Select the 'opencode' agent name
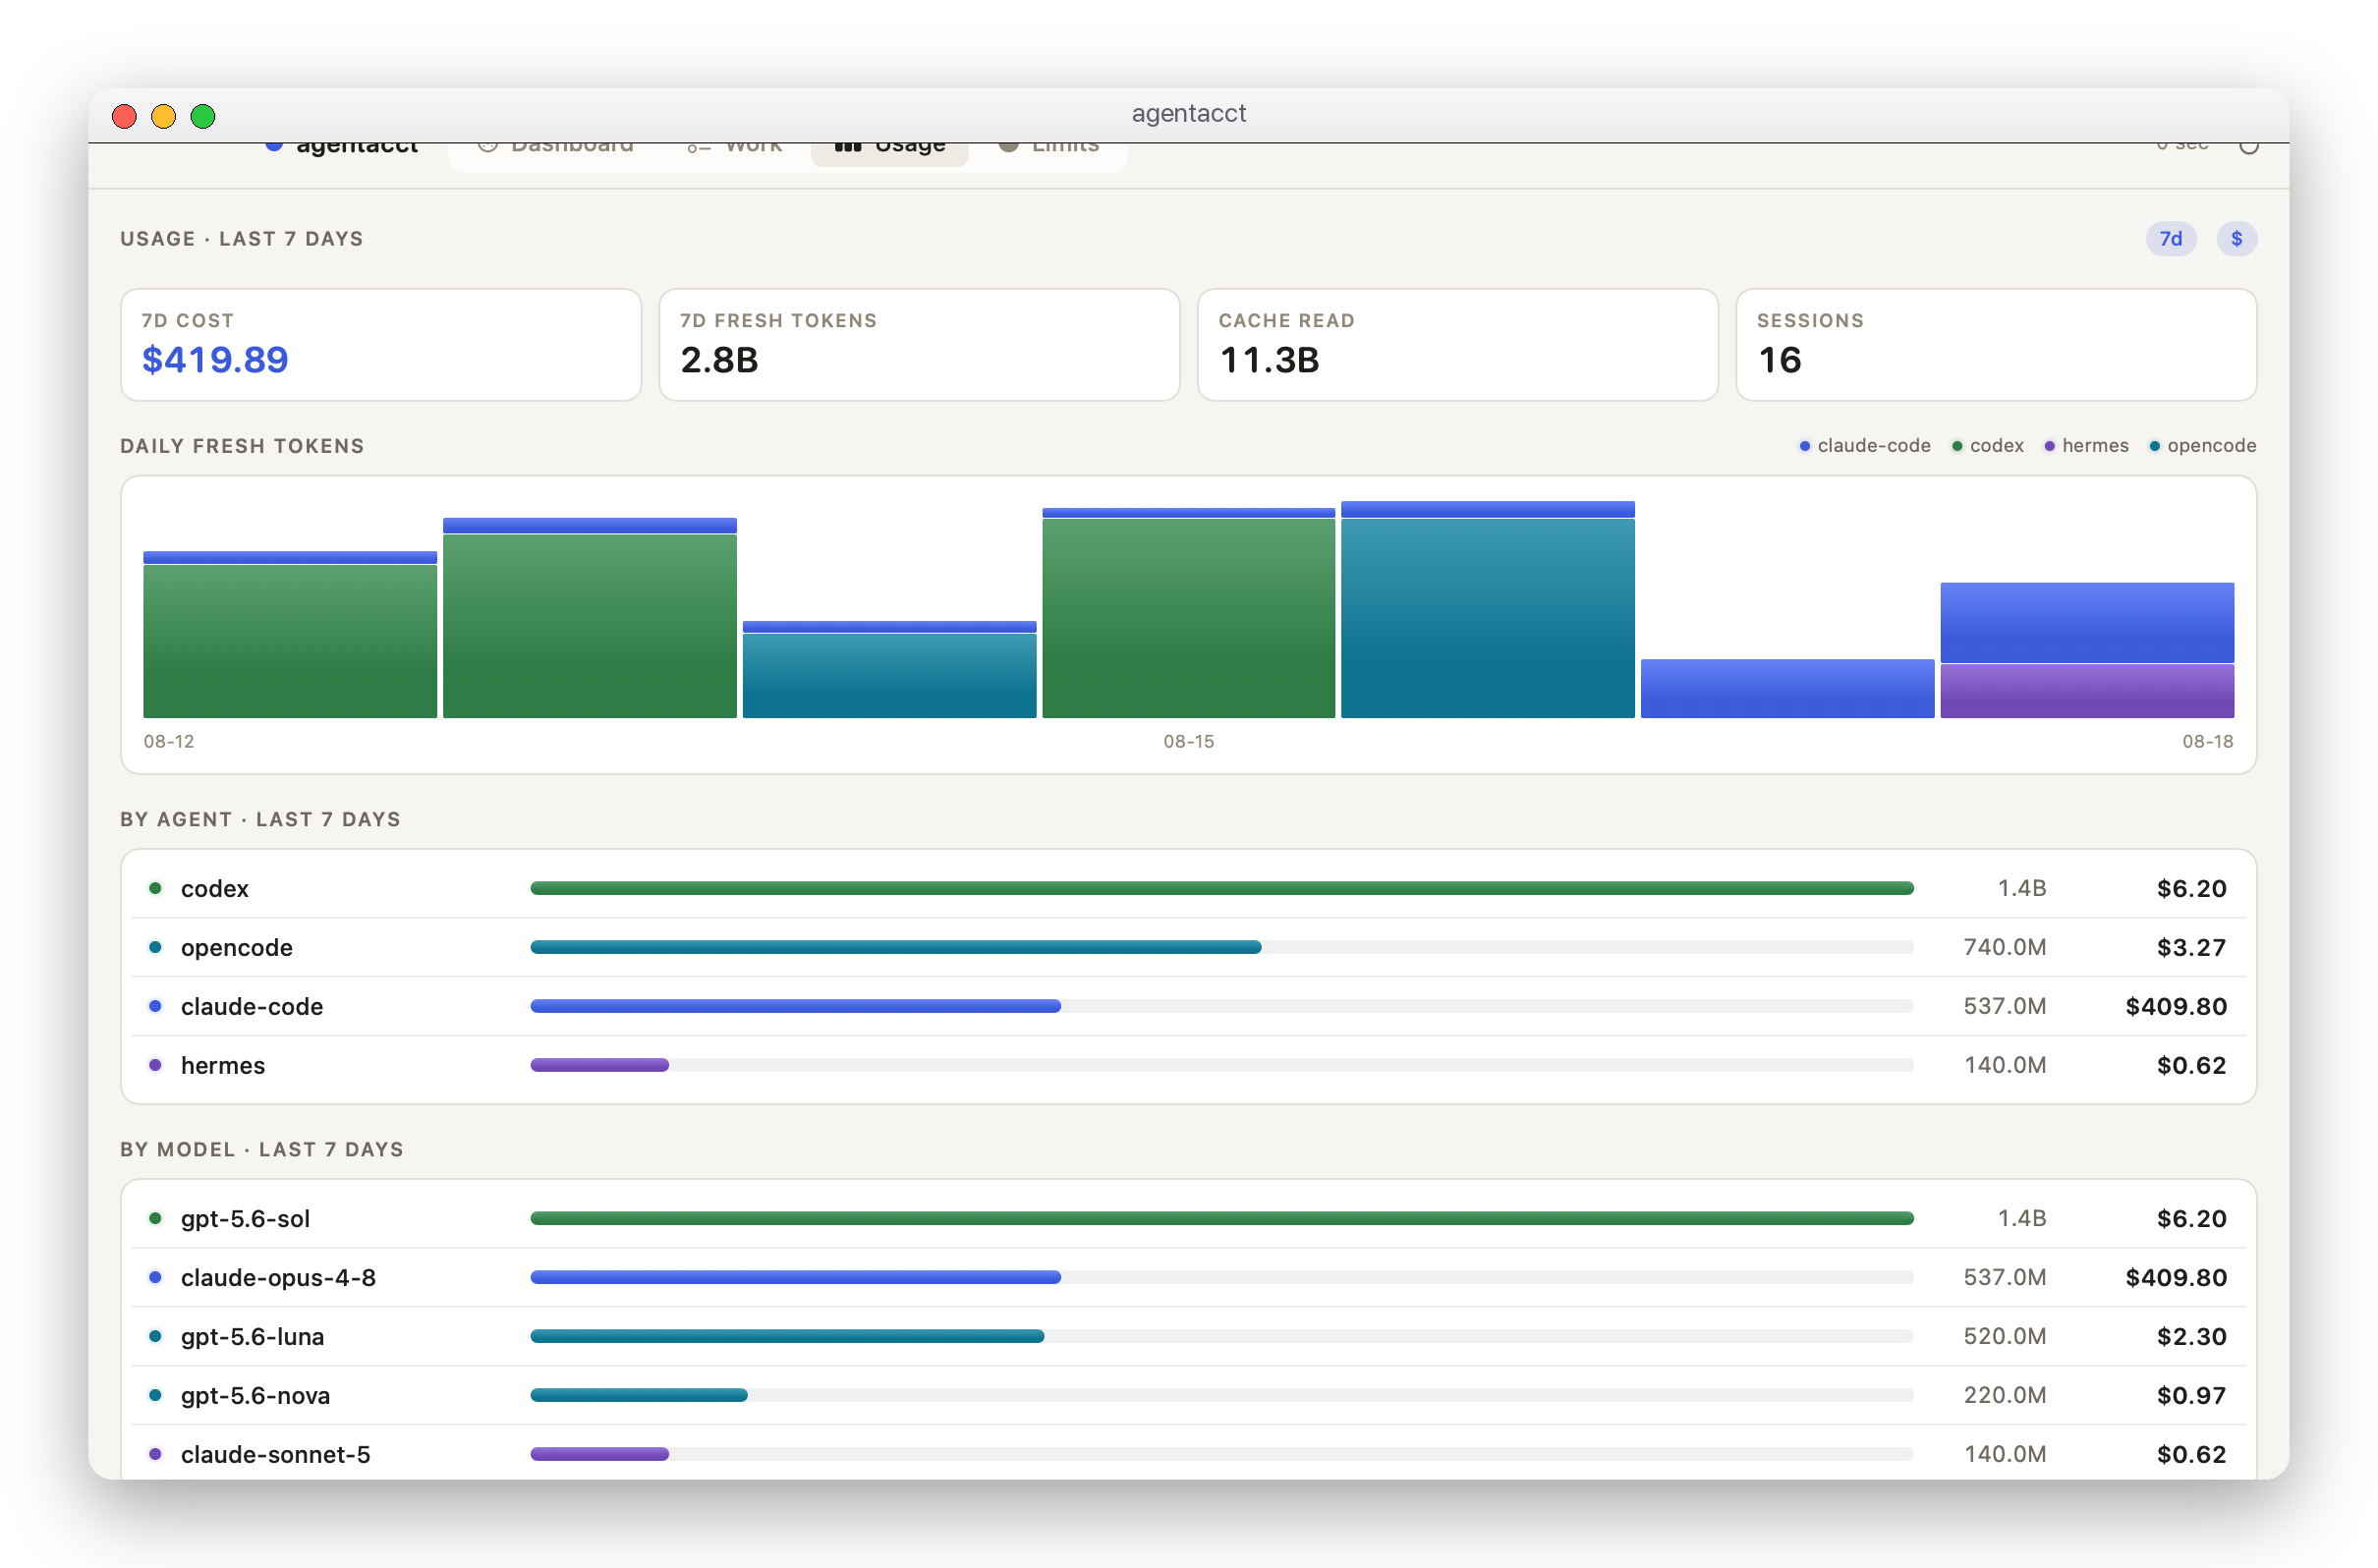 [237, 948]
